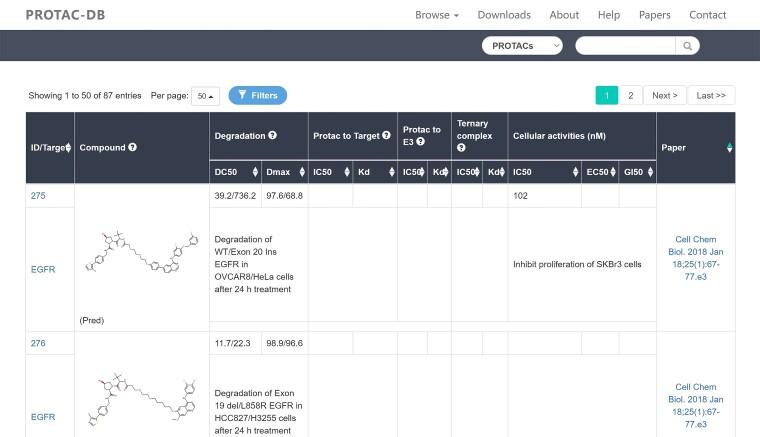
Task: Open the Downloads page
Action: pyautogui.click(x=504, y=15)
